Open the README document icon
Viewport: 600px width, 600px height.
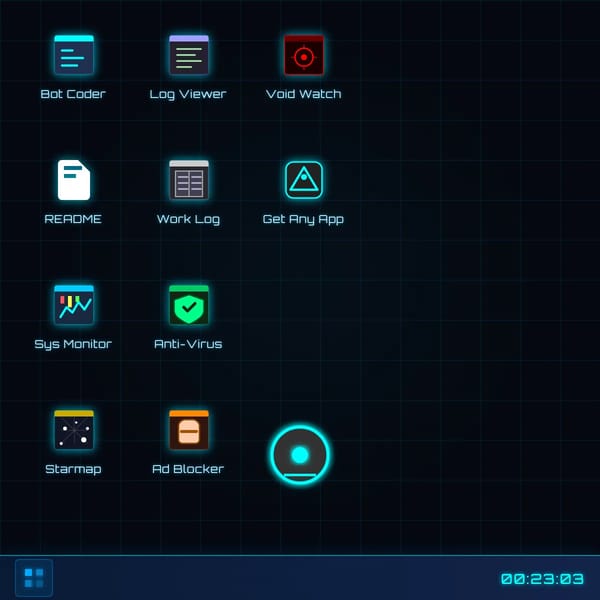[x=74, y=180]
